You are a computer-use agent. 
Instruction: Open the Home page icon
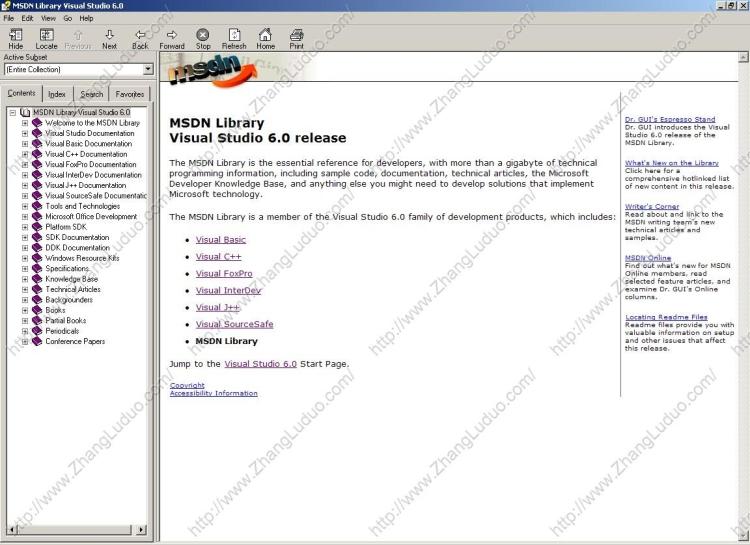pyautogui.click(x=265, y=34)
